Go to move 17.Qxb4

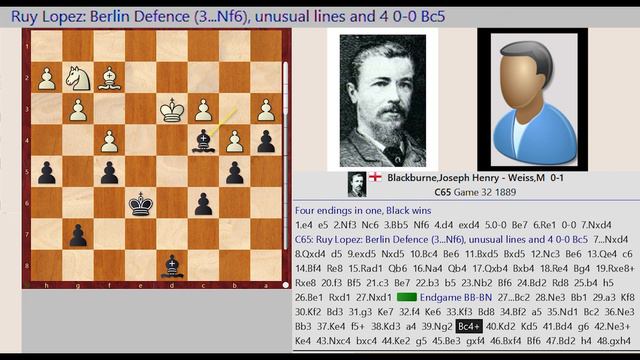[x=490, y=269]
